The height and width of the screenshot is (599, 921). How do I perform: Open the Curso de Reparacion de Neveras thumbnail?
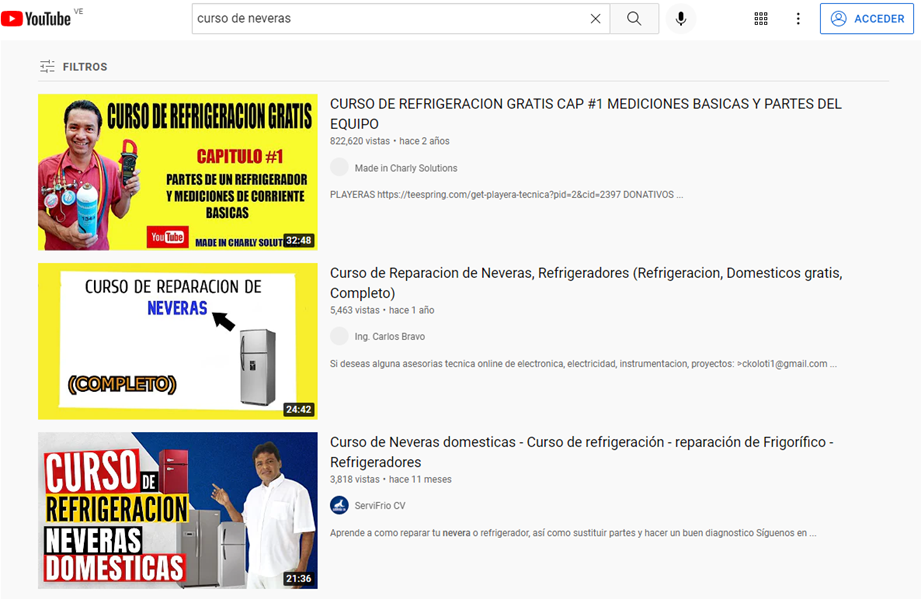click(x=178, y=341)
